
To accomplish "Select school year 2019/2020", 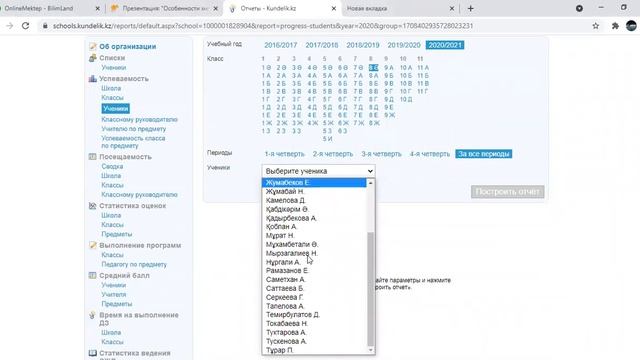I will point(404,45).
